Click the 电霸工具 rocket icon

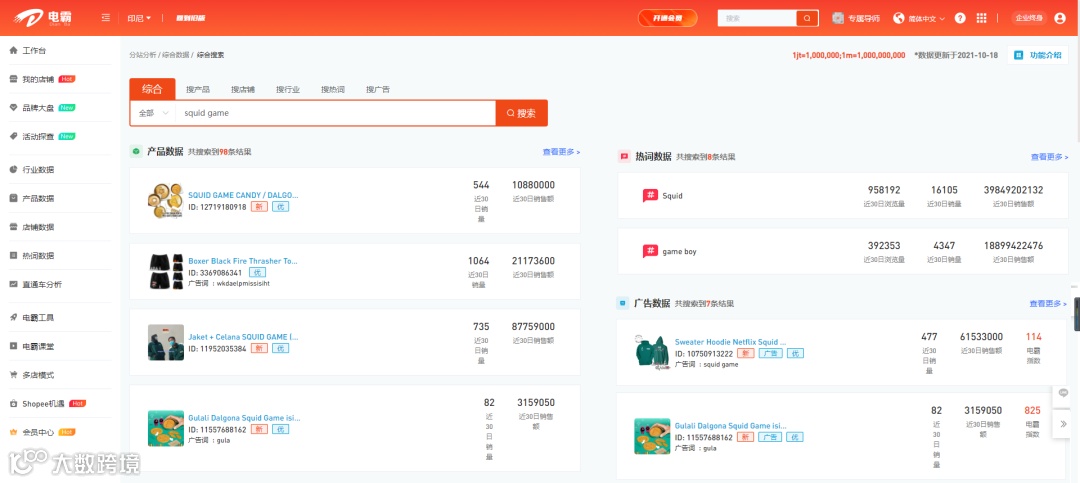(x=13, y=318)
